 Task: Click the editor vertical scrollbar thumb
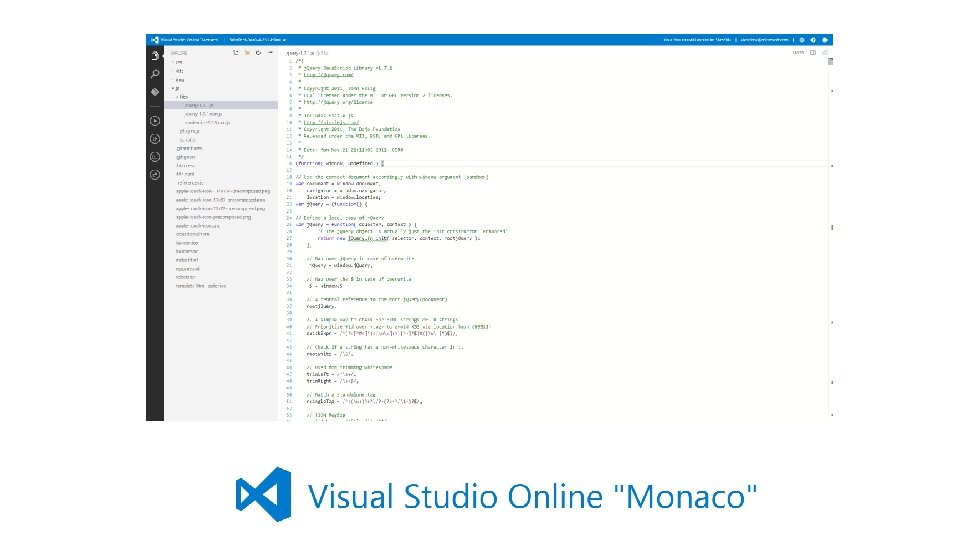point(830,62)
